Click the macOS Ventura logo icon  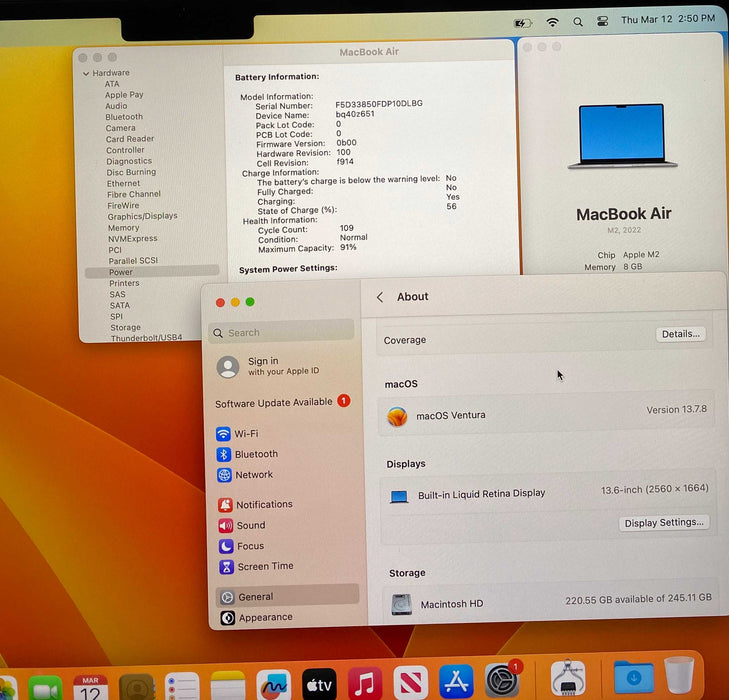(x=398, y=416)
